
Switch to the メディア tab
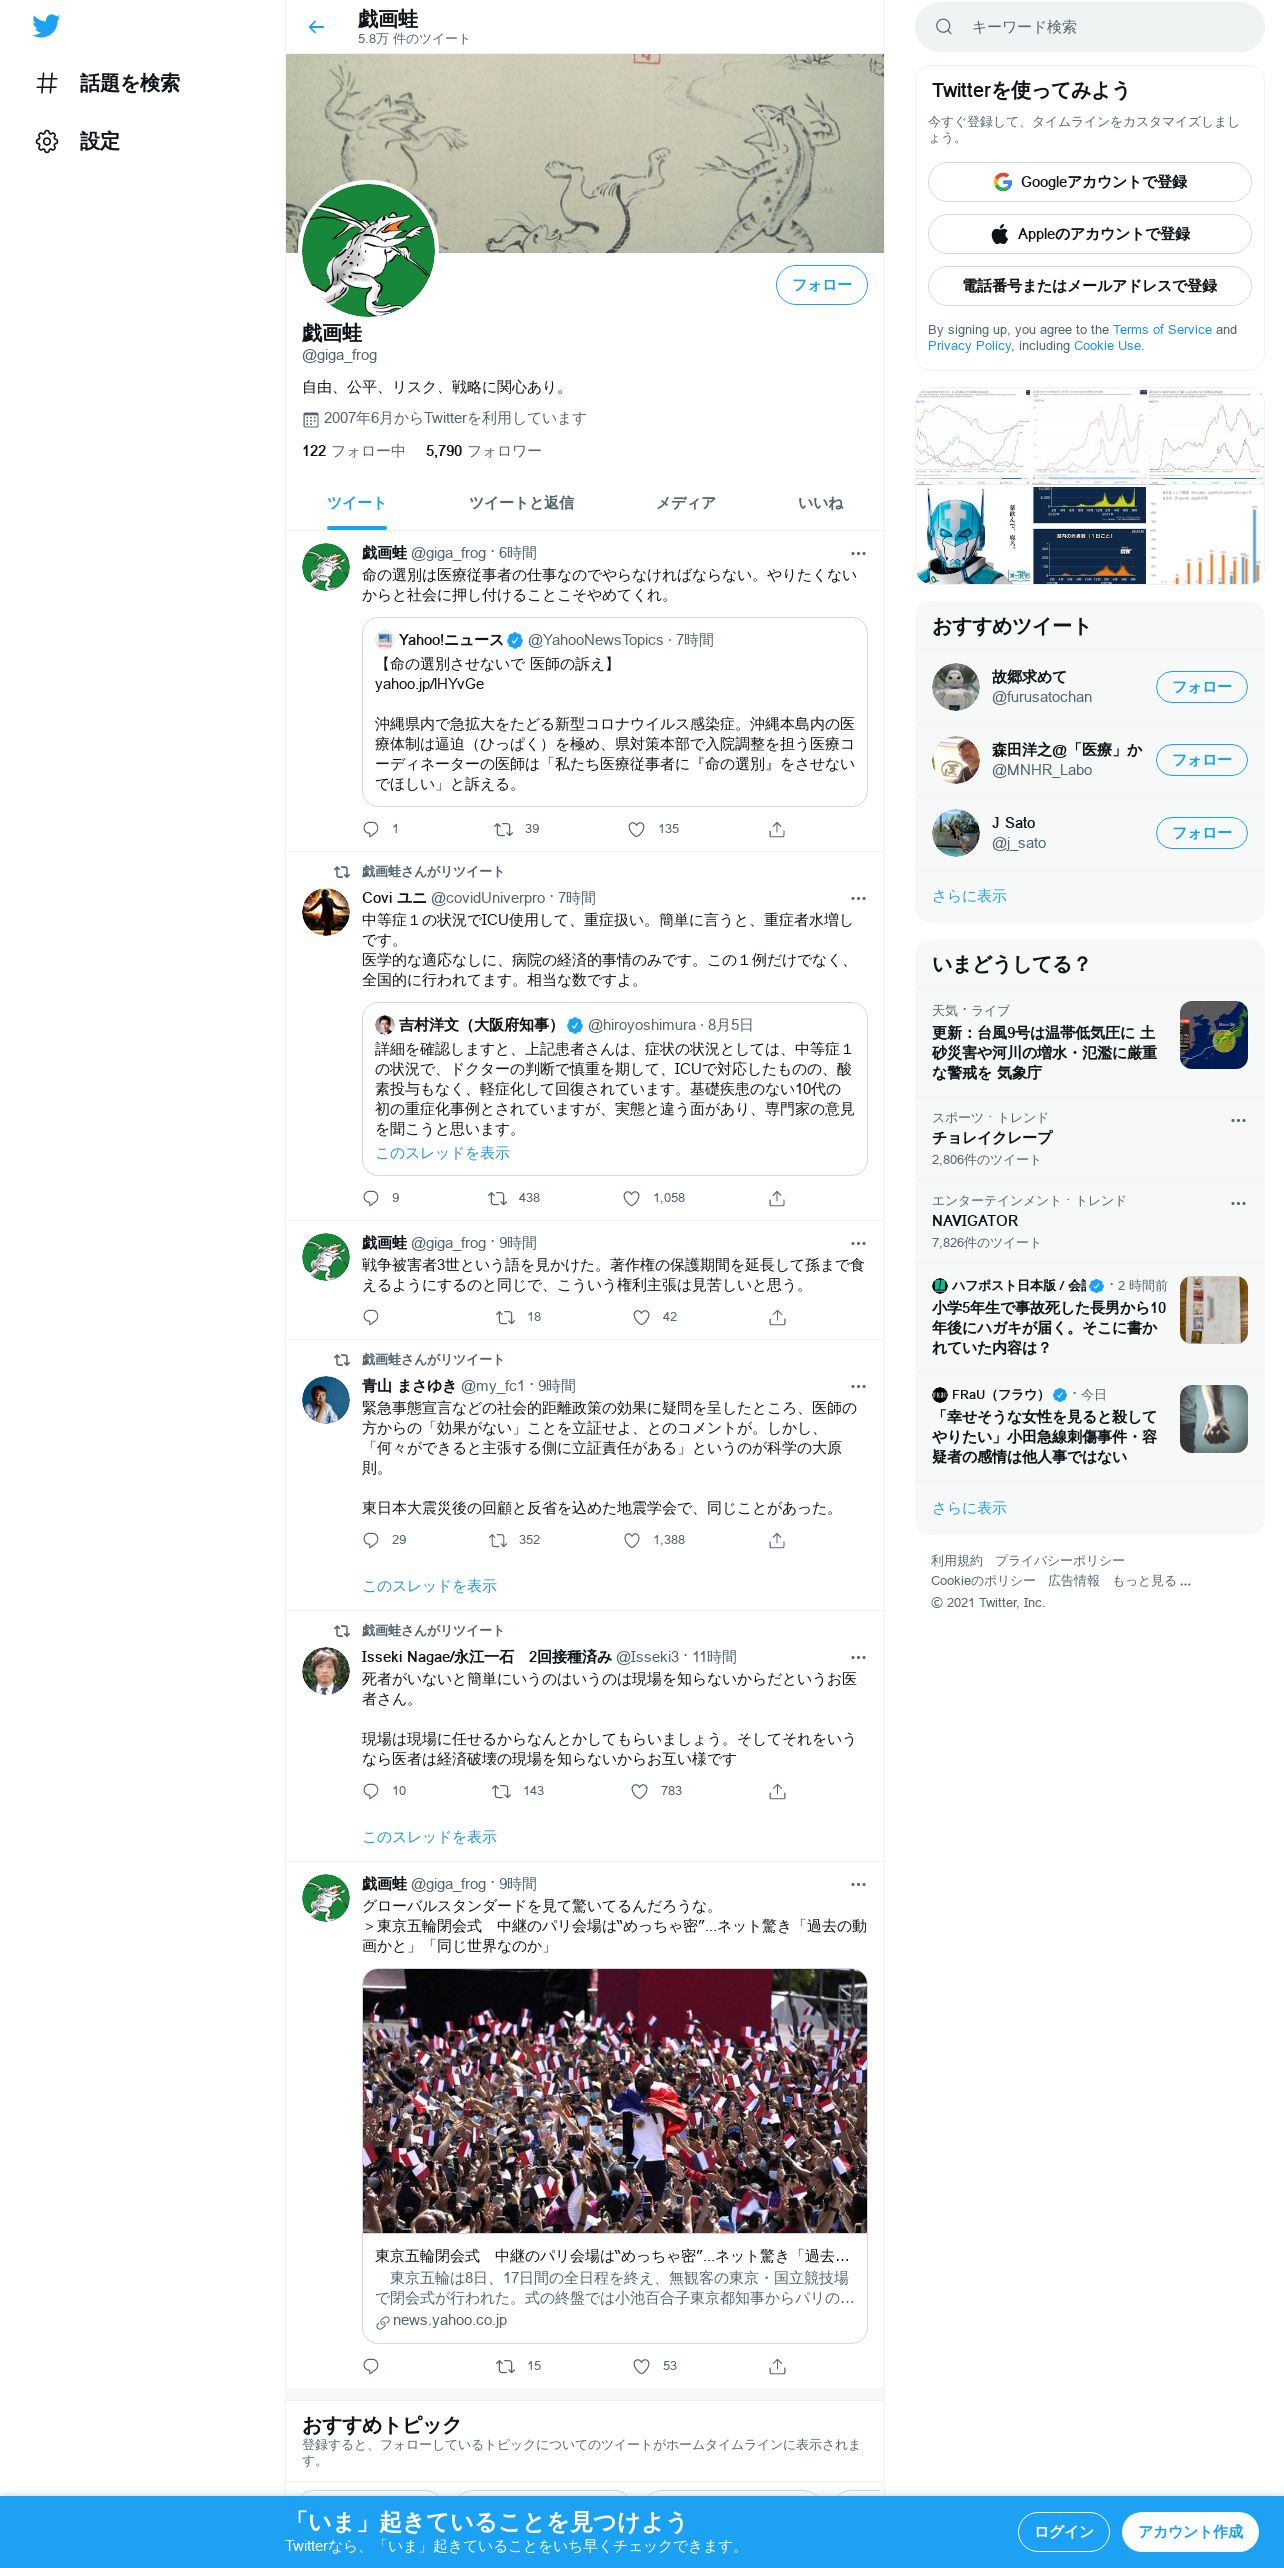click(686, 503)
